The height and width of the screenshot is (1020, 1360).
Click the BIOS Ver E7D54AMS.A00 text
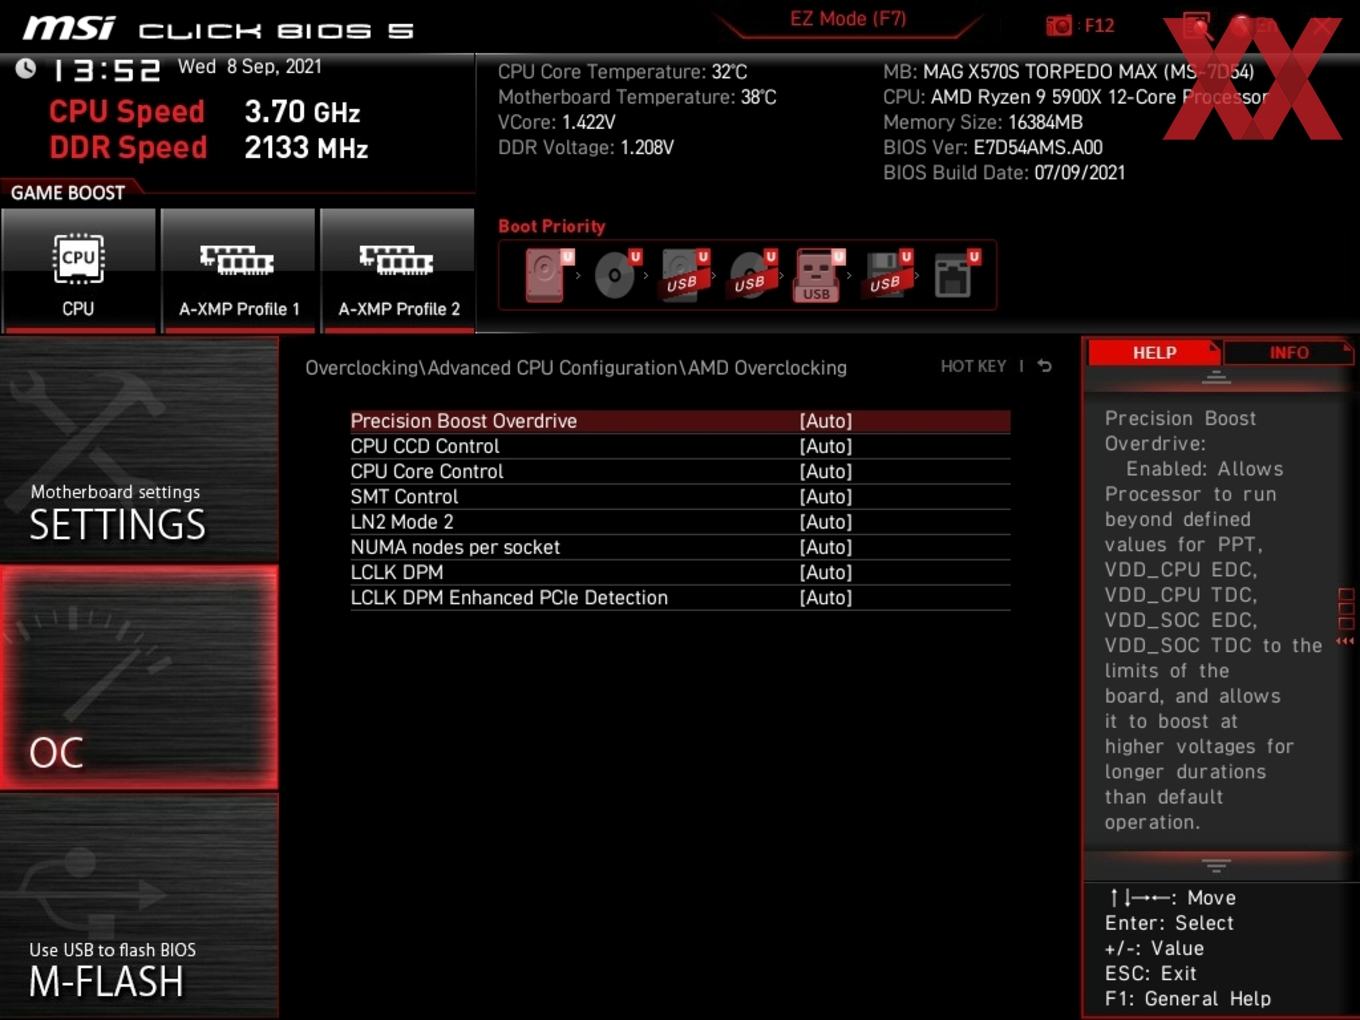[993, 148]
